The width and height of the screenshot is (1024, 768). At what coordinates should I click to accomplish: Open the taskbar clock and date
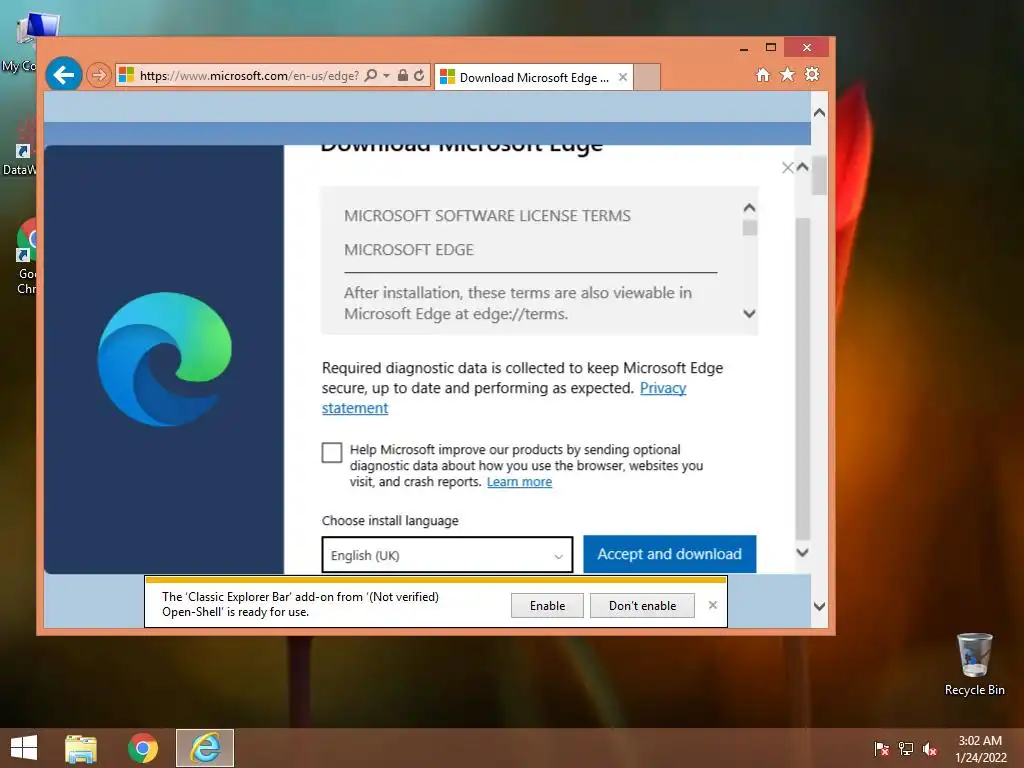(980, 749)
